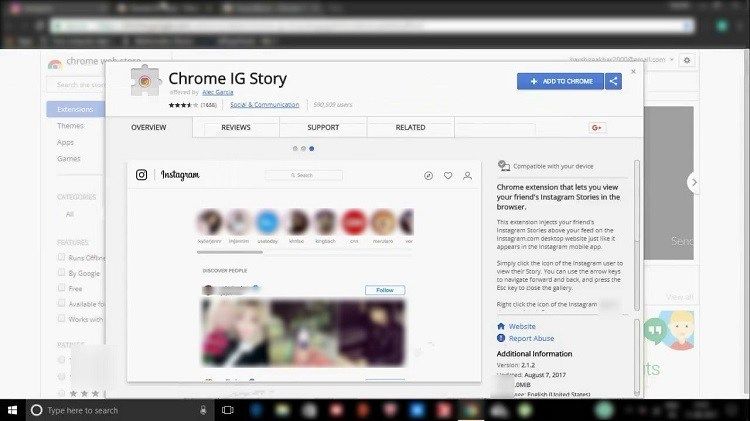Click the Chrome profile avatar icon
Image resolution: width=750 pixels, height=421 pixels.
(x=722, y=25)
